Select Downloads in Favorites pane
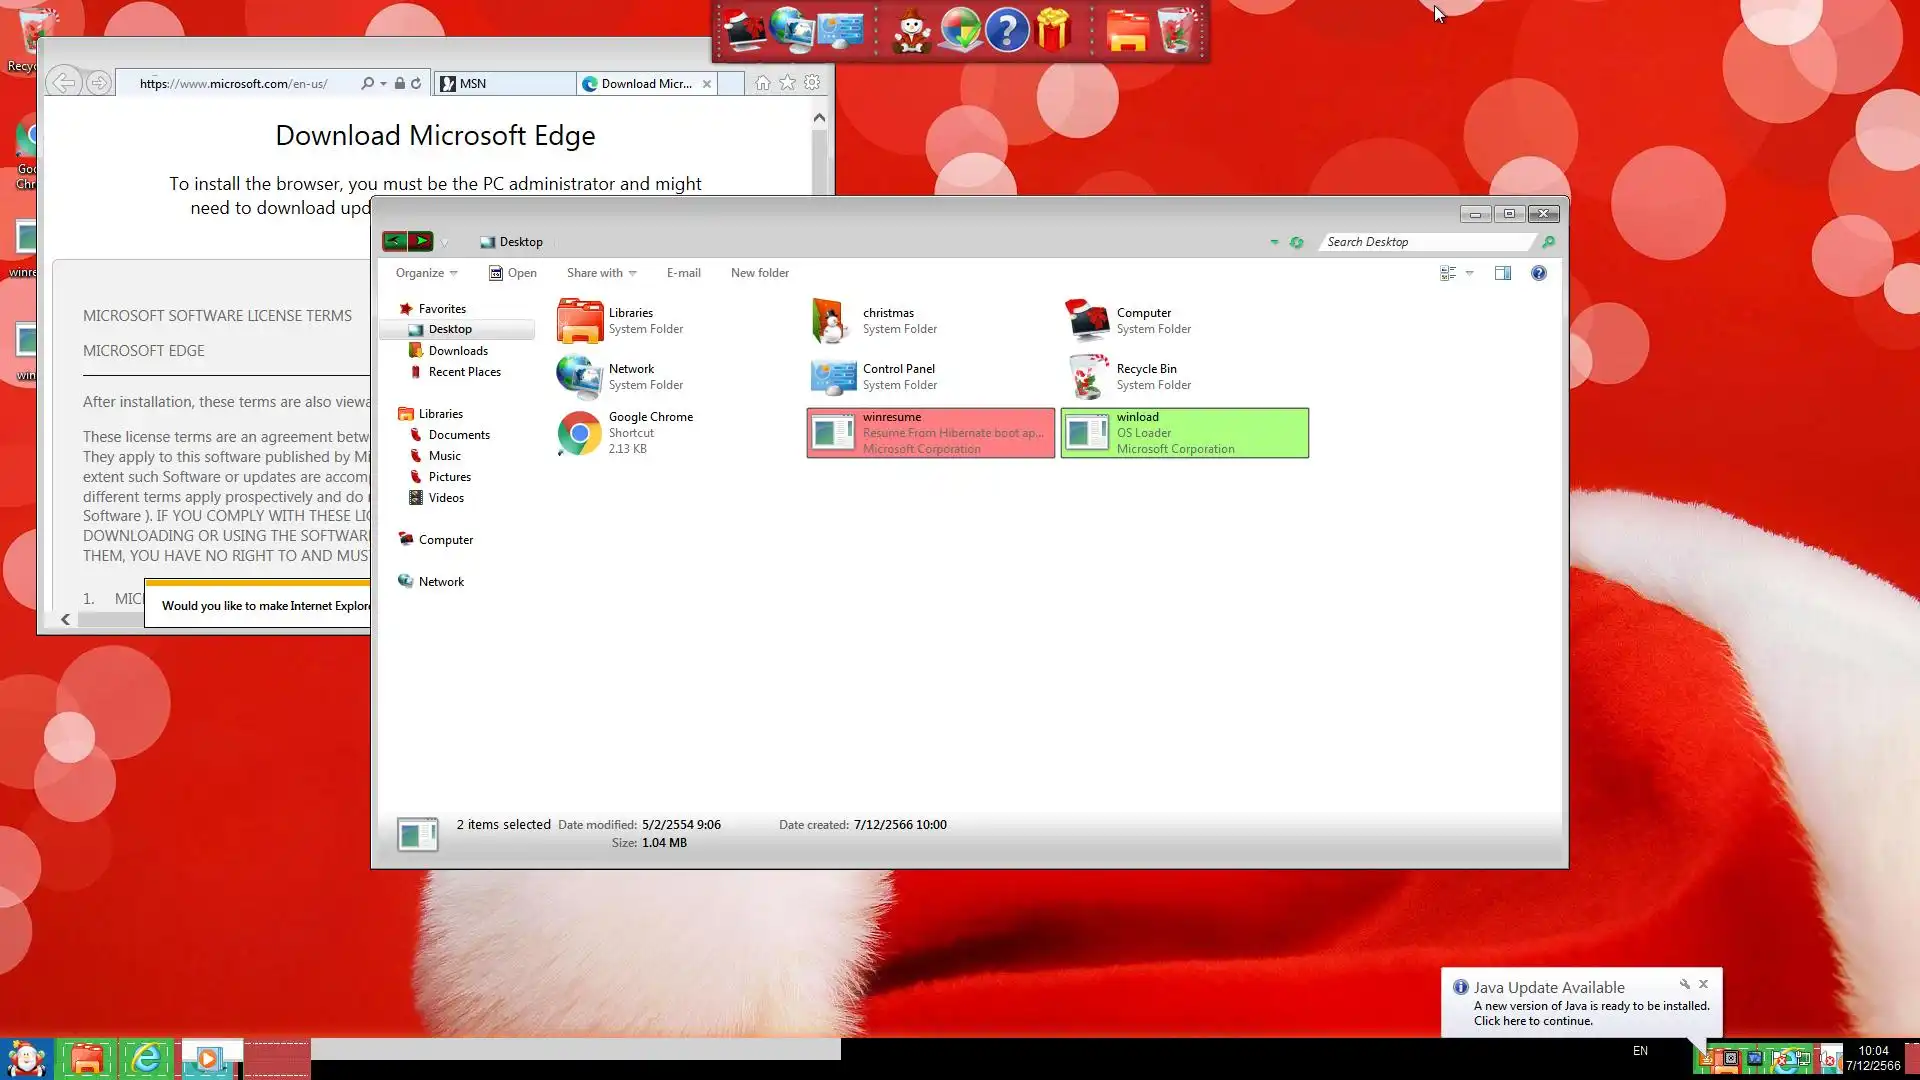Image resolution: width=1920 pixels, height=1080 pixels. [x=458, y=351]
